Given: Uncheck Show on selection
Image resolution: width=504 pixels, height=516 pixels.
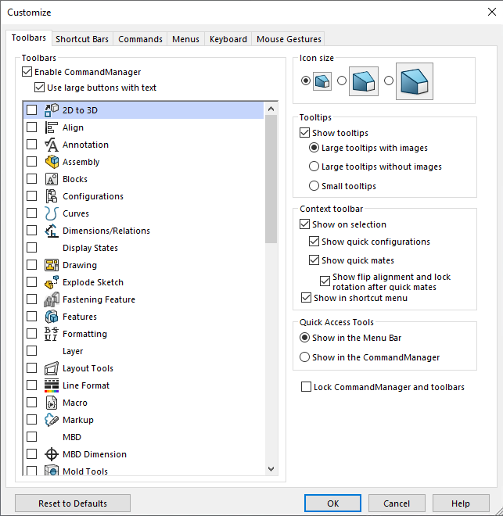Looking at the screenshot, I should (305, 224).
